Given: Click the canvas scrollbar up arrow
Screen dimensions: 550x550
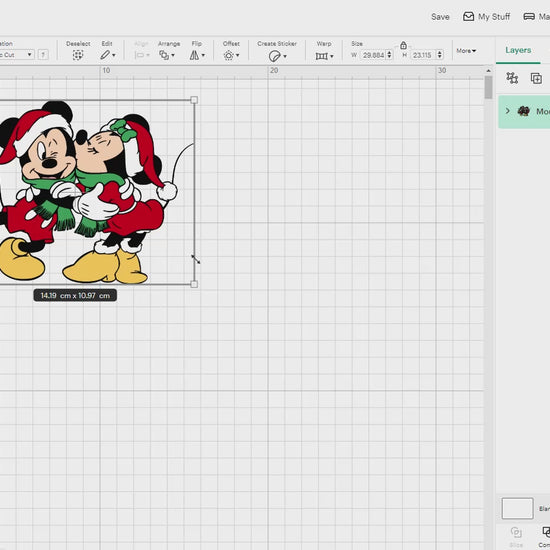Looking at the screenshot, I should (x=488, y=71).
